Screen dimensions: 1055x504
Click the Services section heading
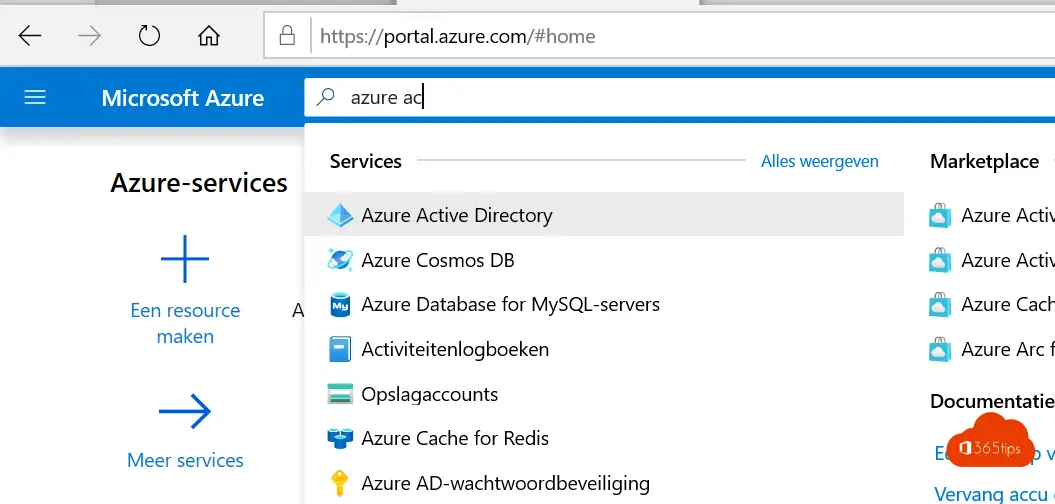click(x=365, y=161)
